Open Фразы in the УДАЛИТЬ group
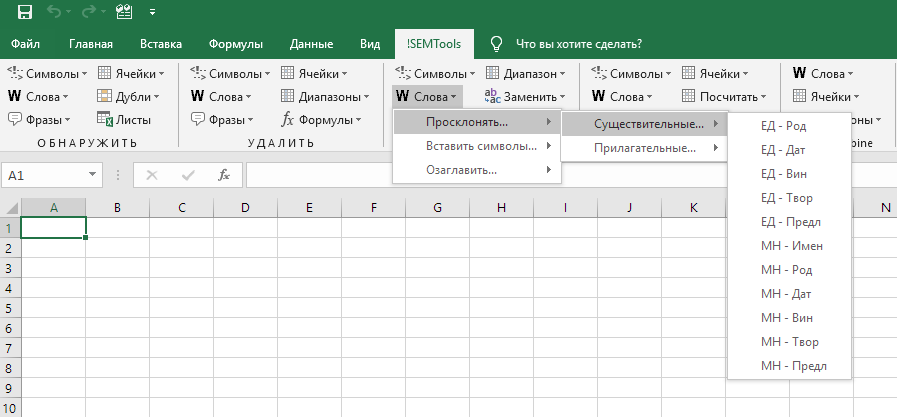Viewport: 897px width, 417px height. click(x=222, y=120)
